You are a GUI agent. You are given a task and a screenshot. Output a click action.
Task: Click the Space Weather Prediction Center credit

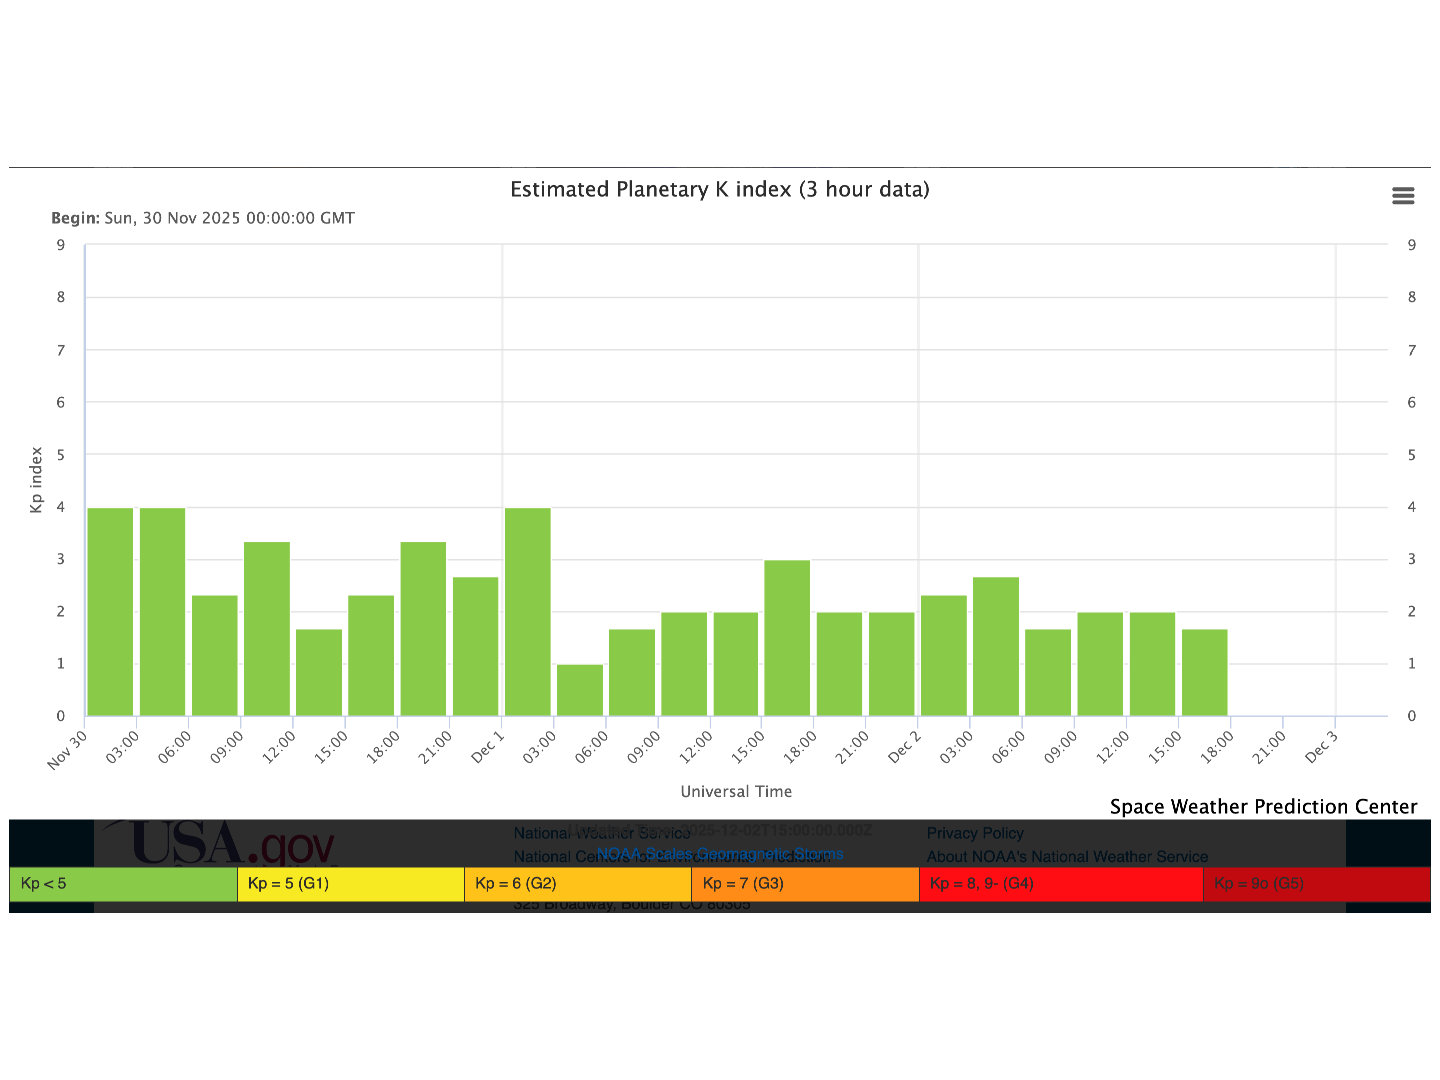(x=1263, y=807)
